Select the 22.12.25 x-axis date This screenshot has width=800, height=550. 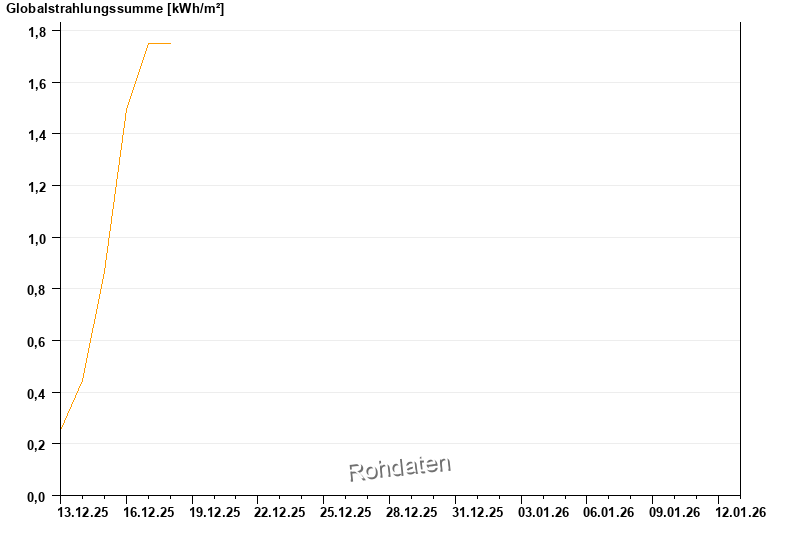point(280,512)
